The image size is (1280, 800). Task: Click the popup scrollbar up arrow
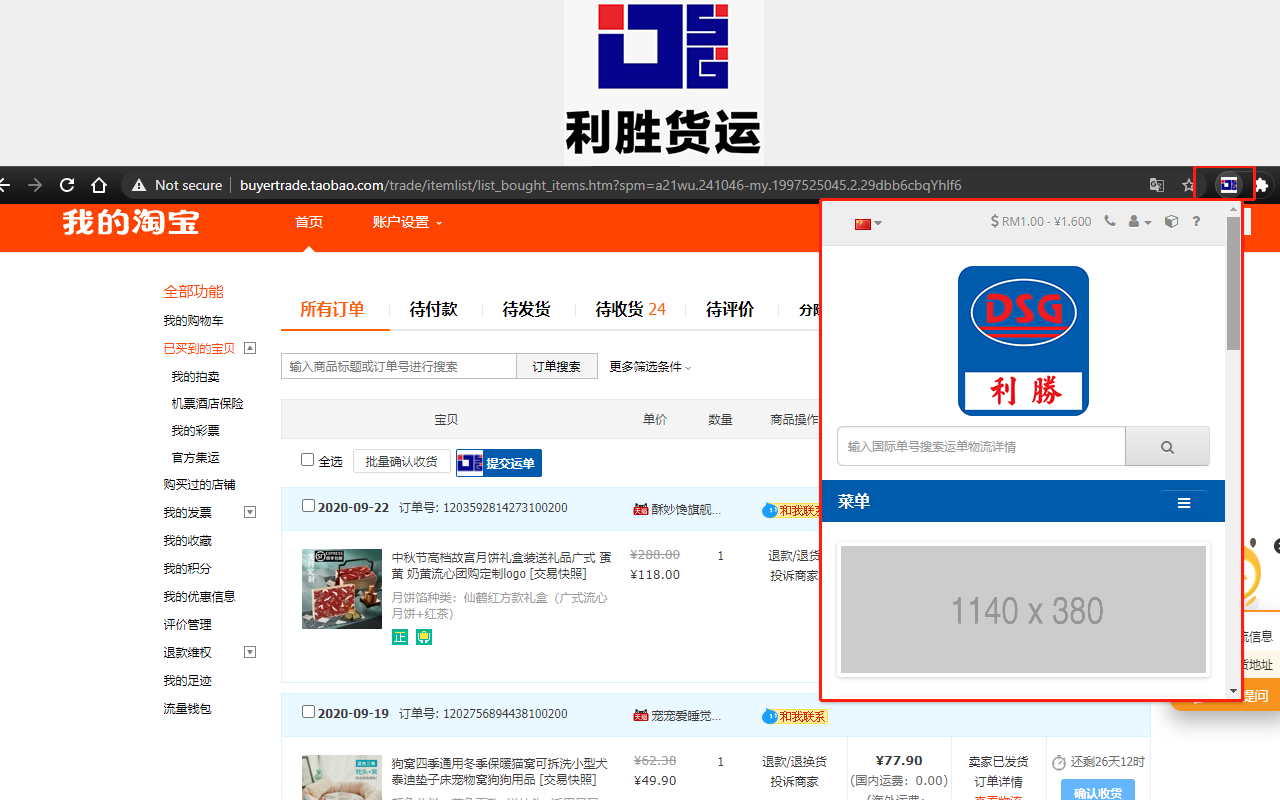pos(1233,209)
